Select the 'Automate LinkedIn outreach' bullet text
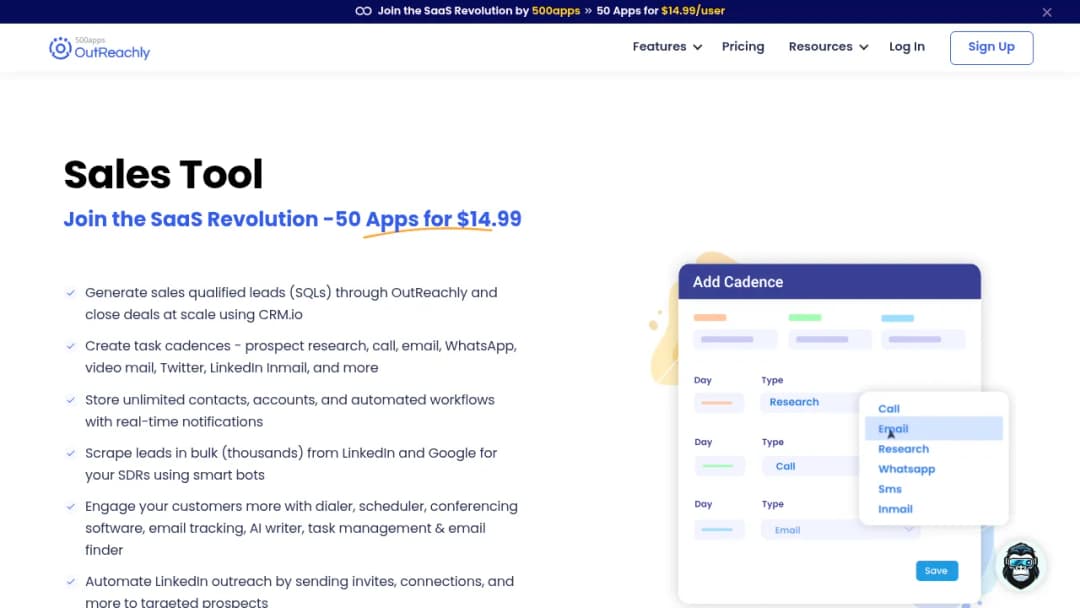The width and height of the screenshot is (1080, 608). 299,591
